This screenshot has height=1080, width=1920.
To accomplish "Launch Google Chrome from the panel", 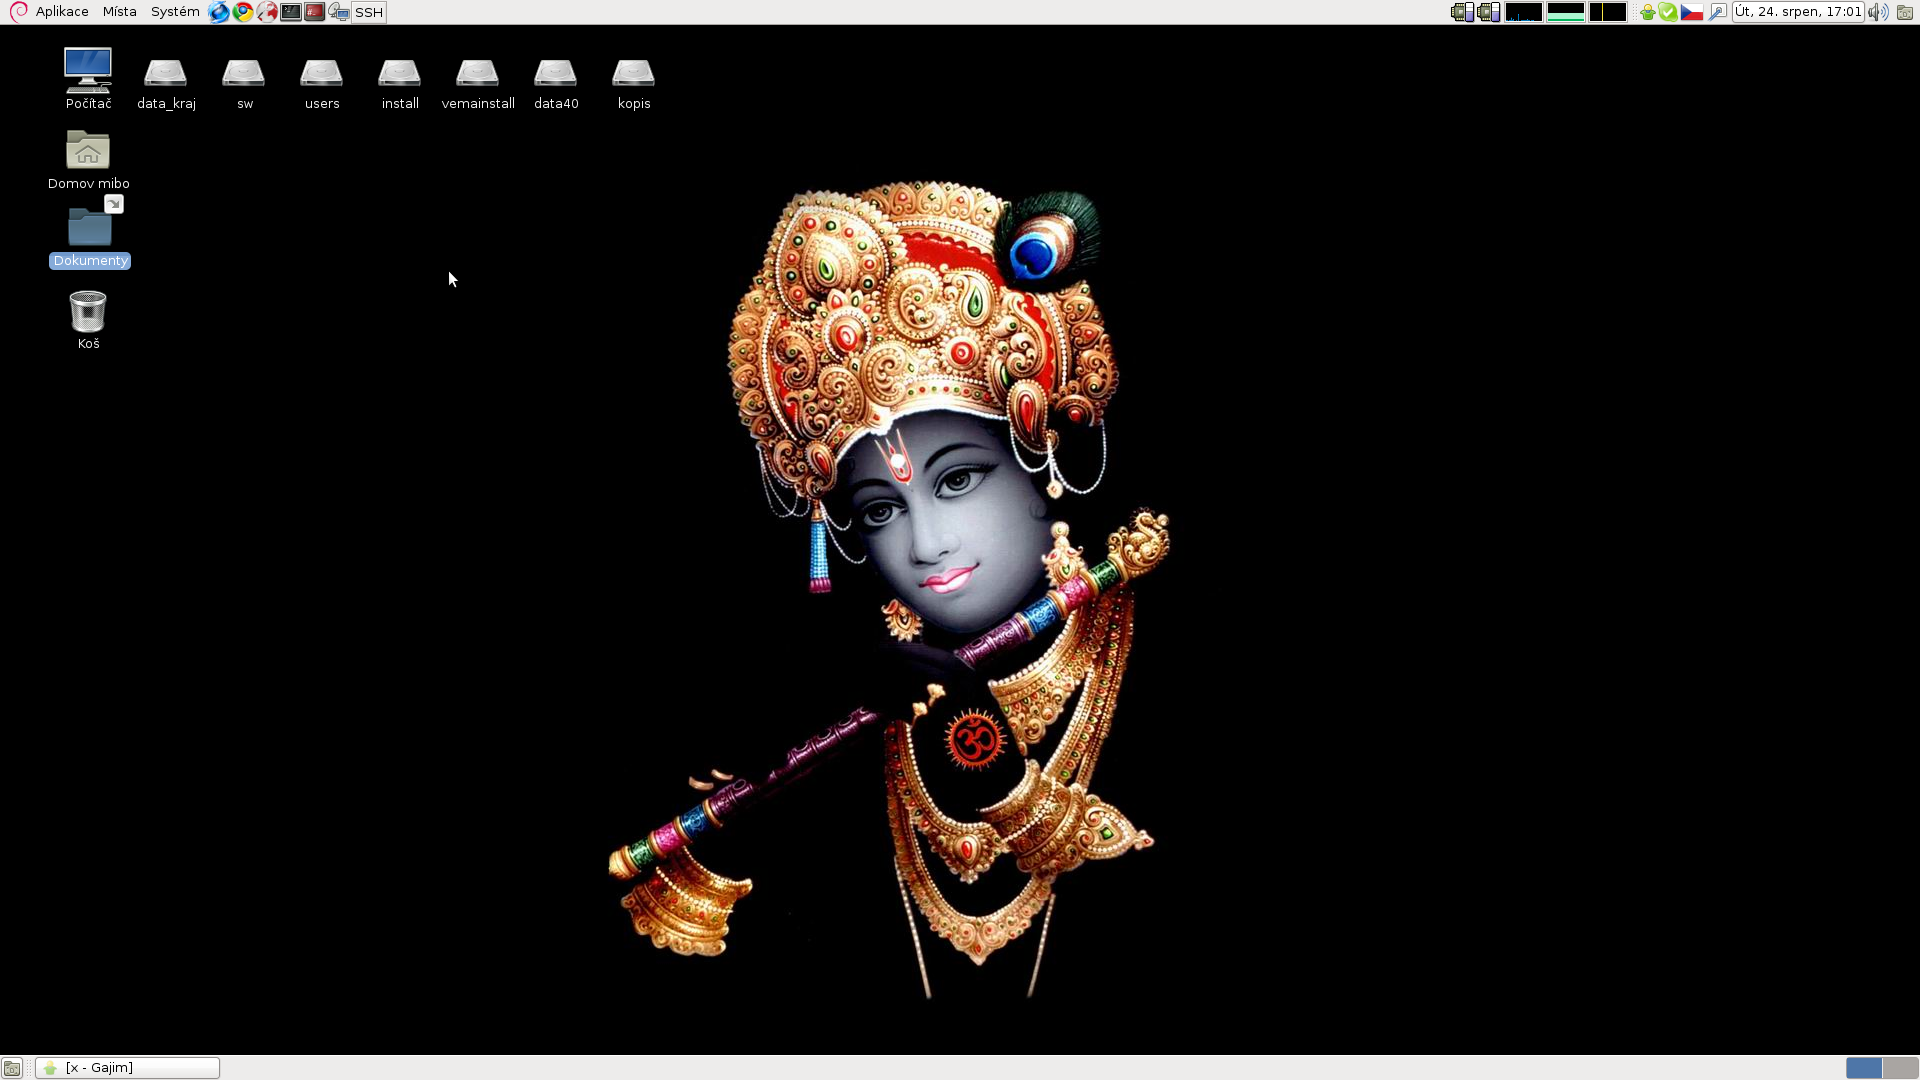I will point(242,12).
